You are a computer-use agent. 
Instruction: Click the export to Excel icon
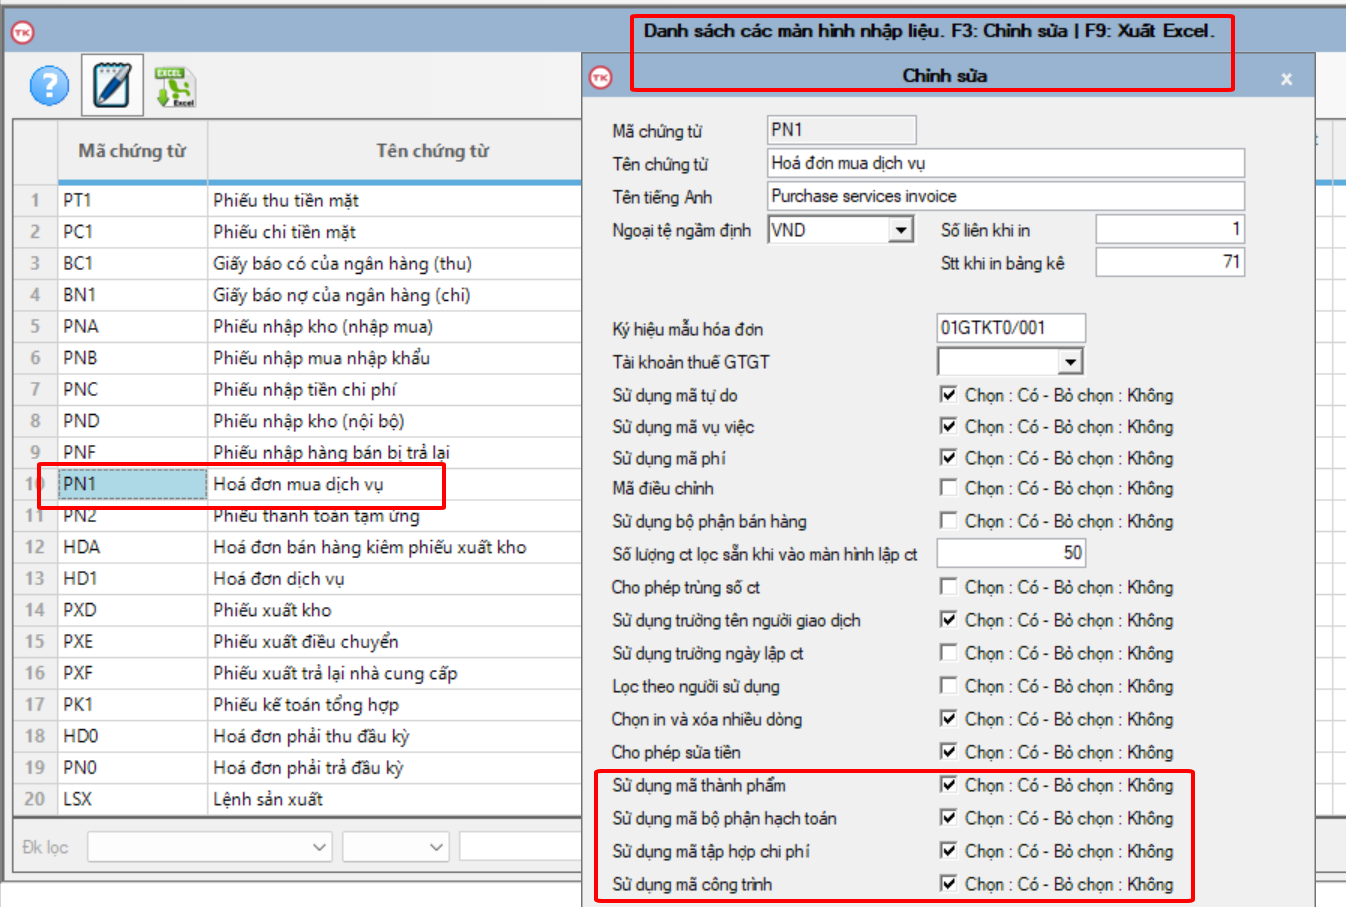[175, 87]
